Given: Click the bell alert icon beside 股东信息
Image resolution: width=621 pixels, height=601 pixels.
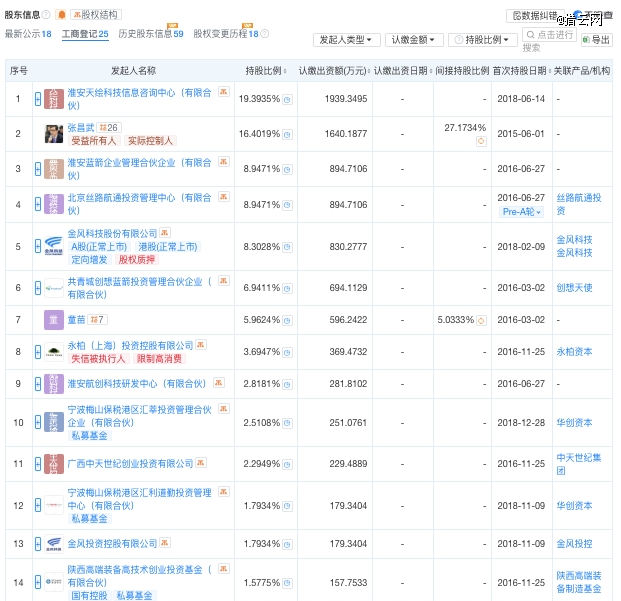Looking at the screenshot, I should (61, 15).
